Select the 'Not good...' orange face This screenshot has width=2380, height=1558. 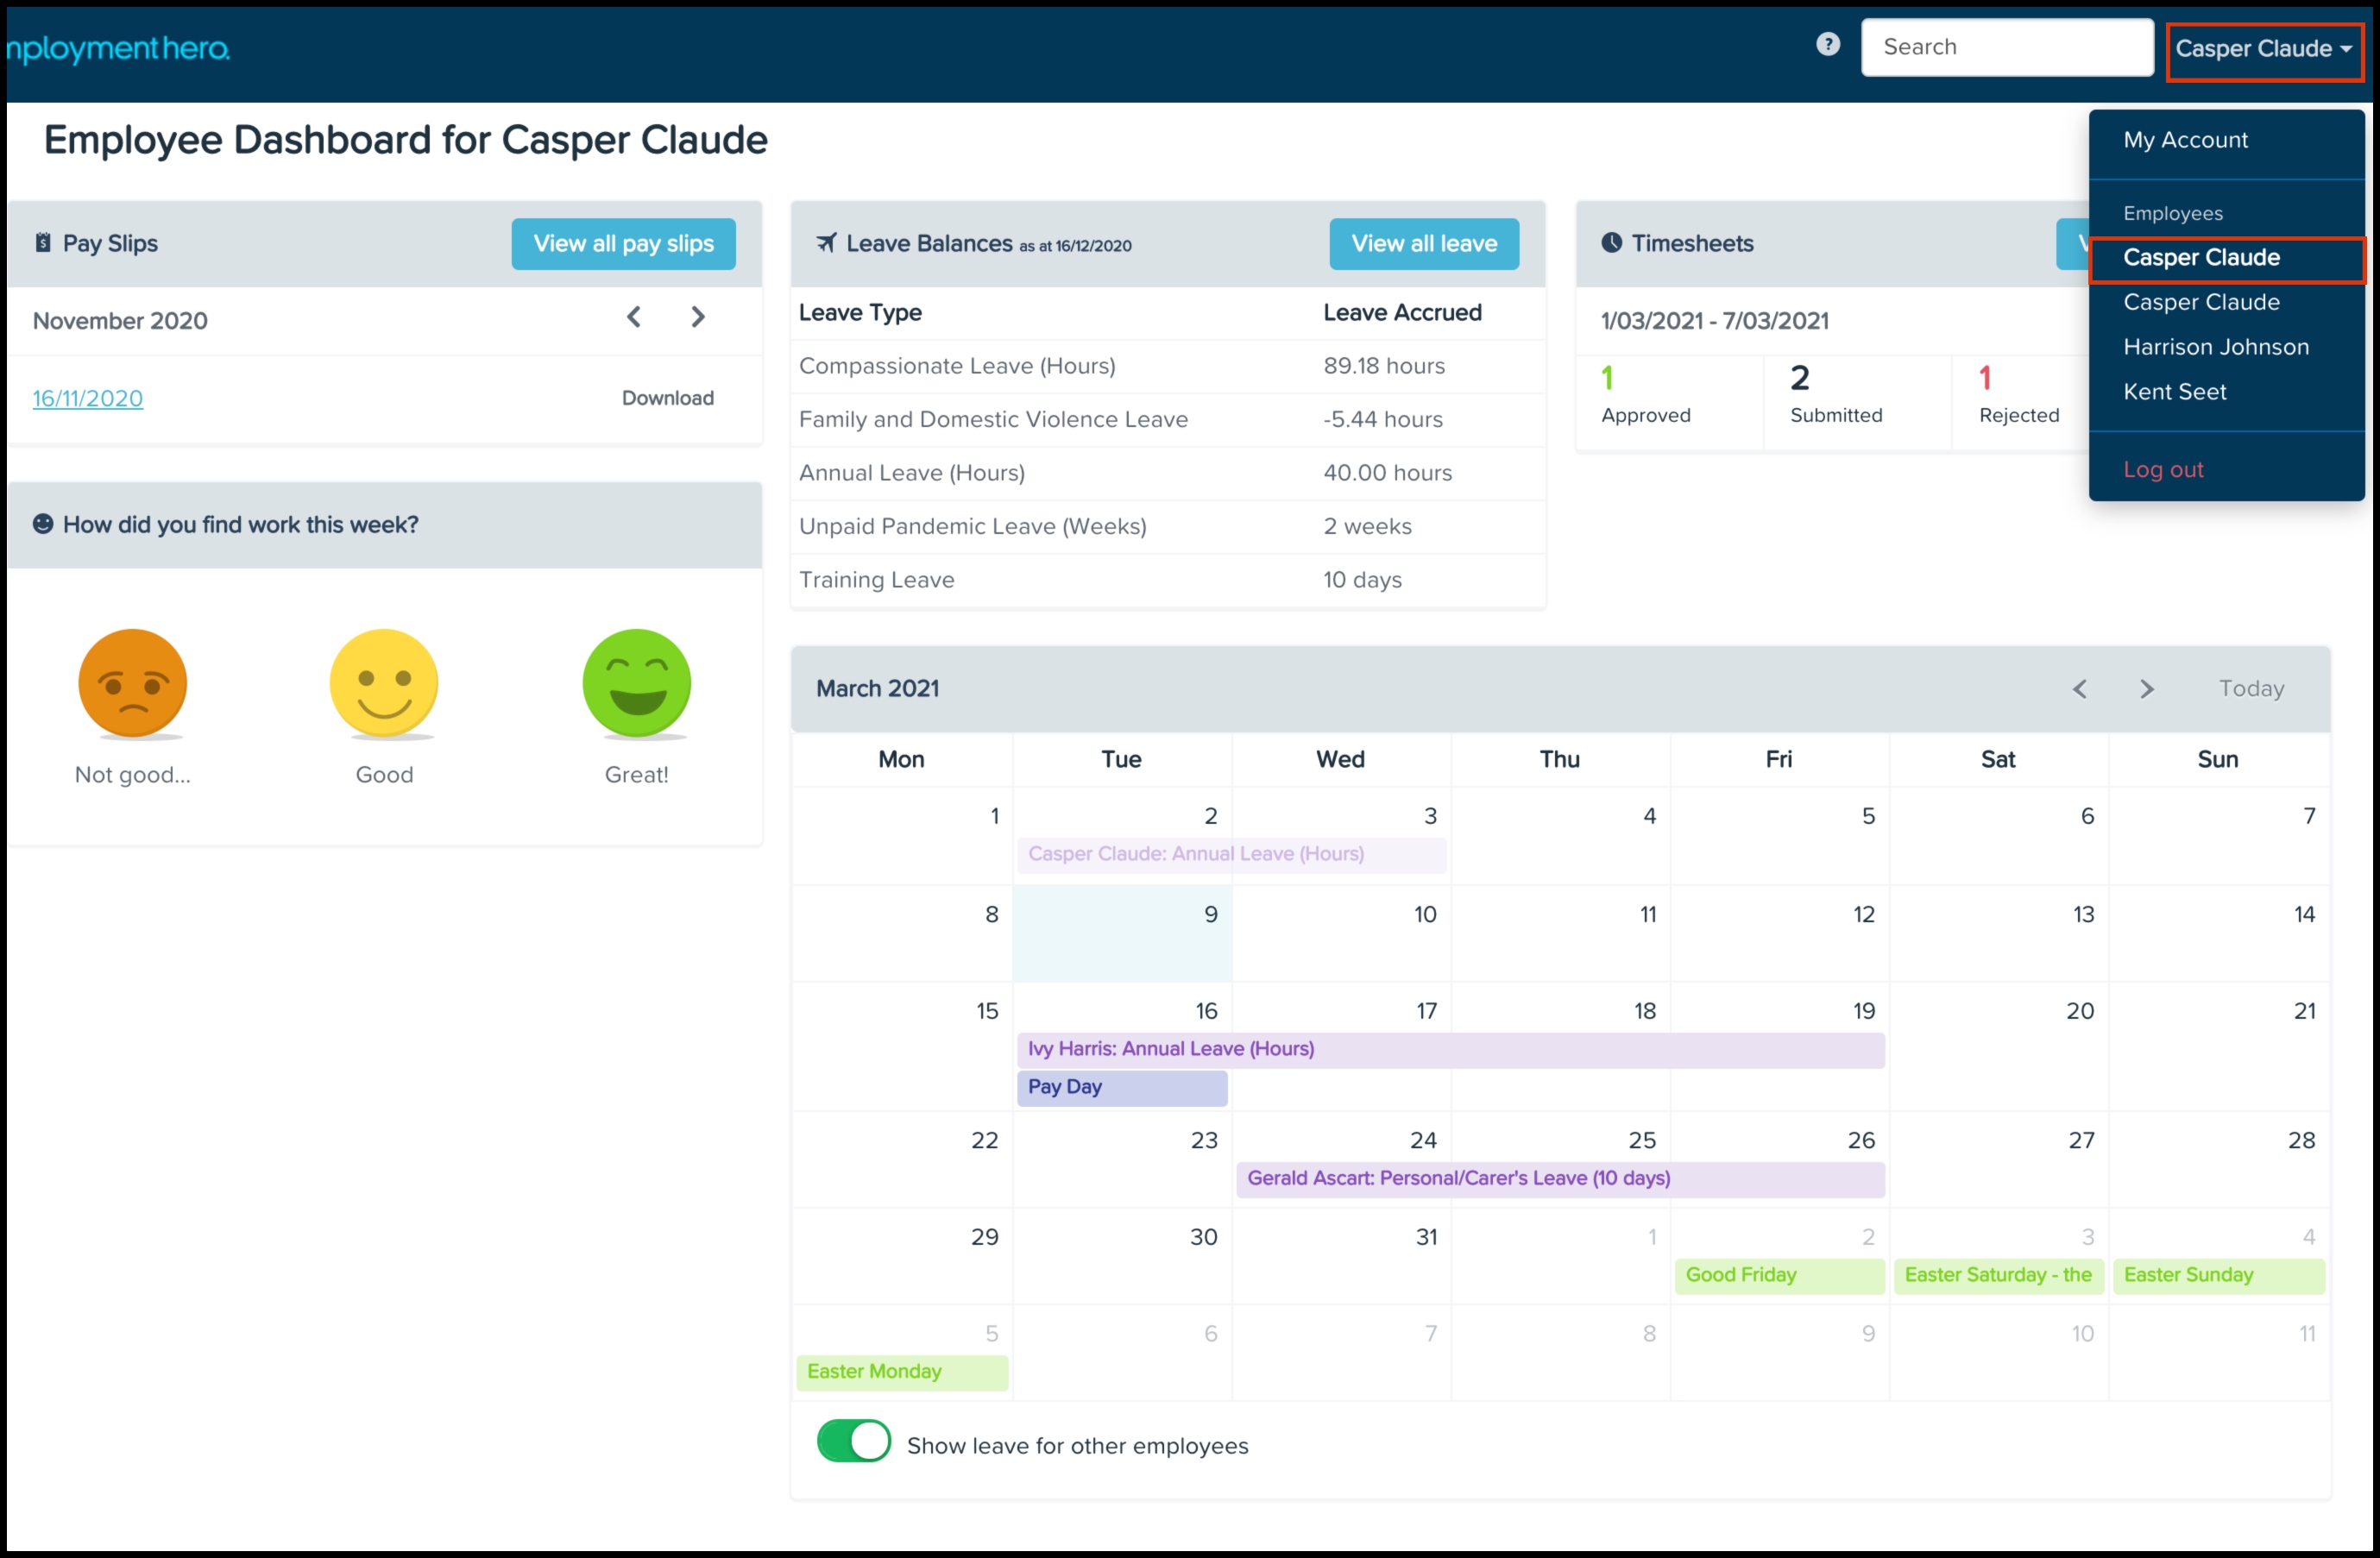tap(133, 684)
